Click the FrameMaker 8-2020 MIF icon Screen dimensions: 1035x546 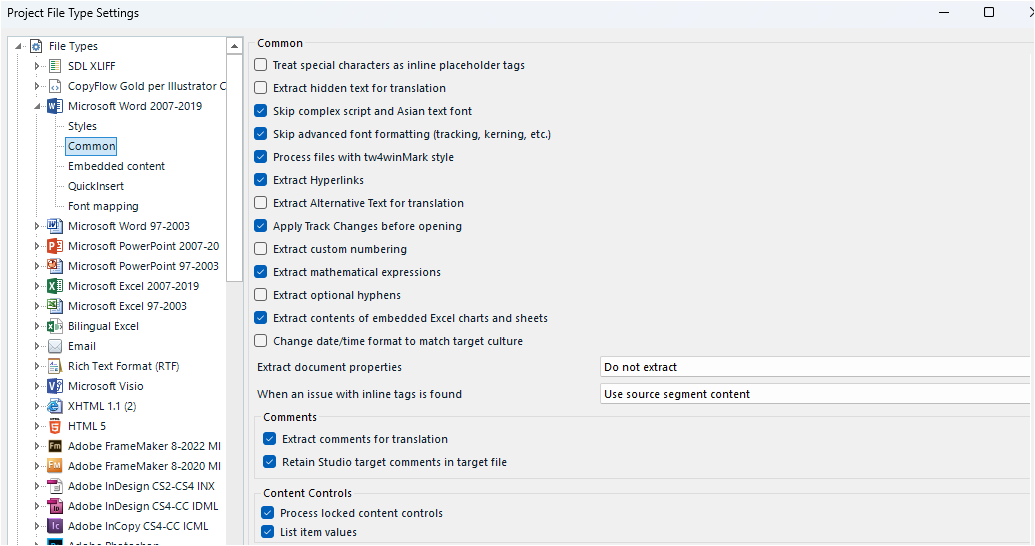[x=55, y=466]
